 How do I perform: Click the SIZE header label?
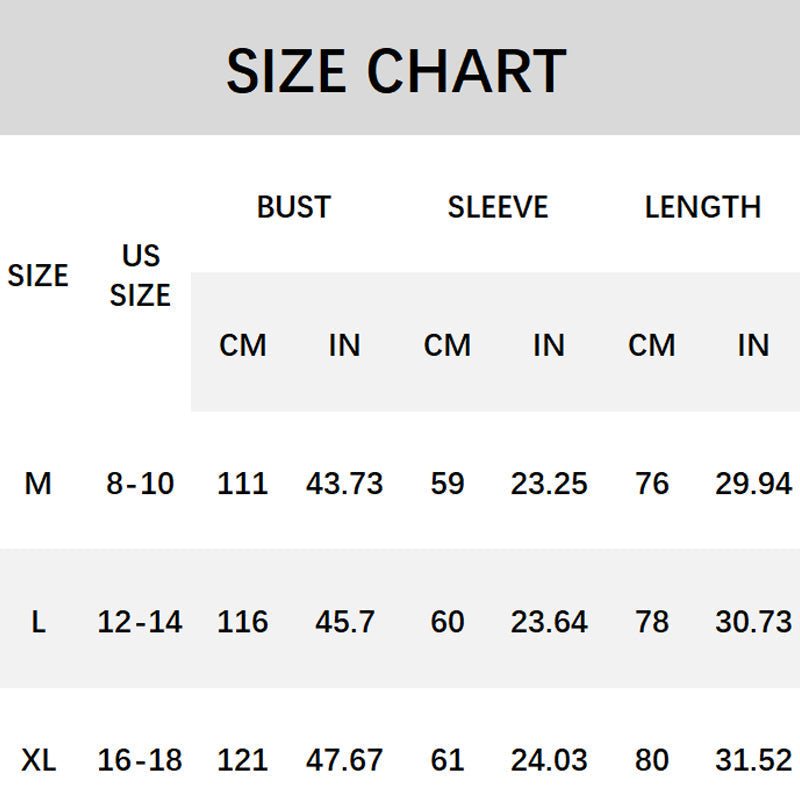38,276
